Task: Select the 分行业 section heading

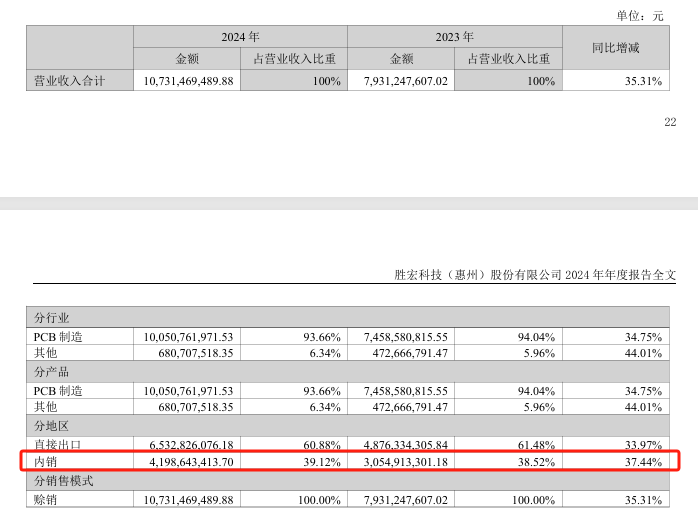Action: coord(52,318)
